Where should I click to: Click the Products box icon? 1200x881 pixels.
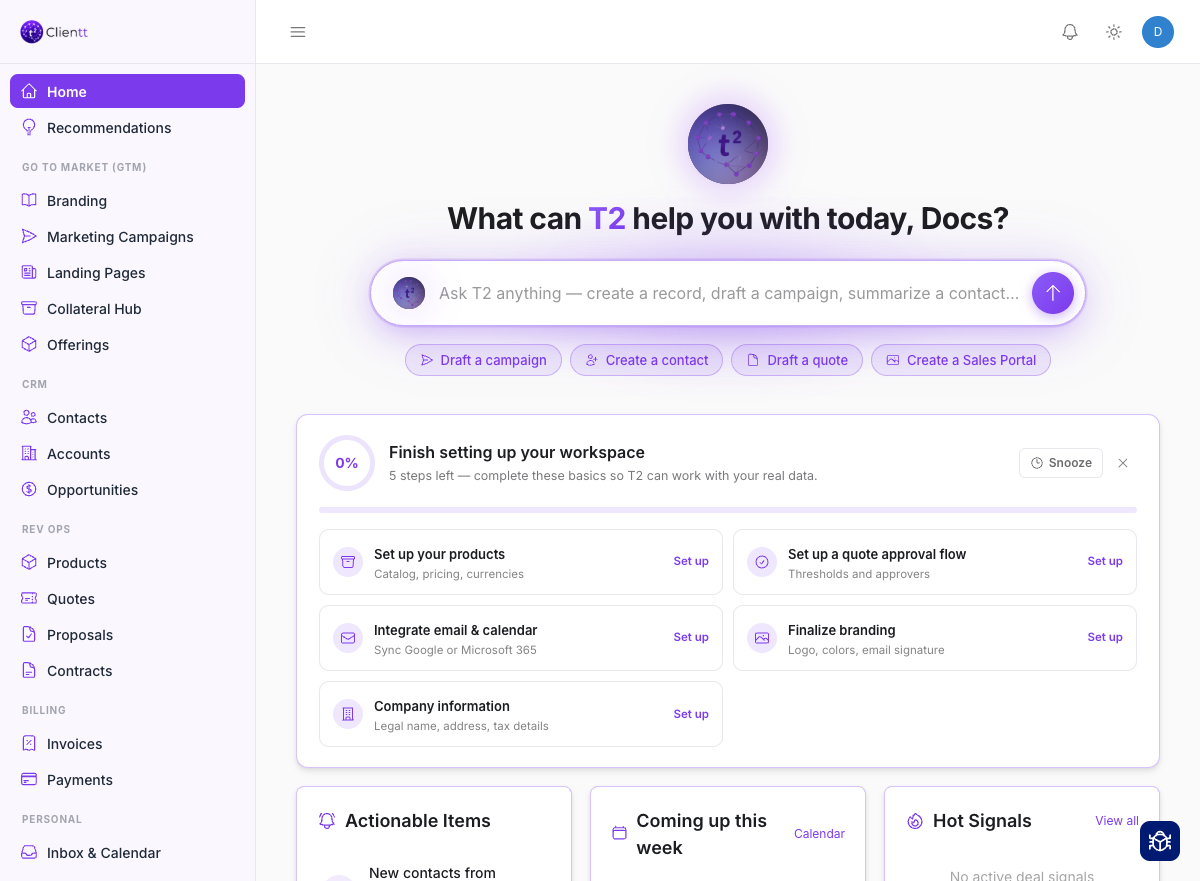(x=29, y=562)
